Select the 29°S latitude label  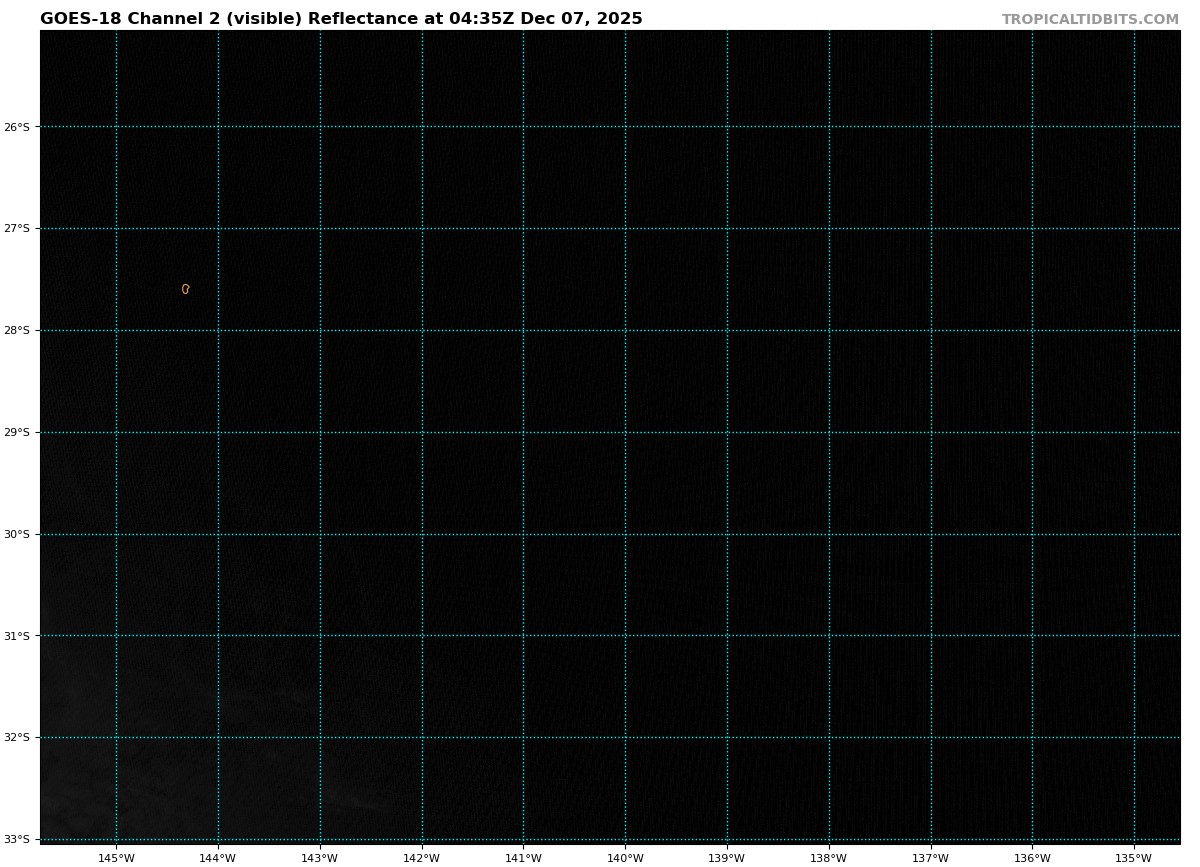click(17, 433)
